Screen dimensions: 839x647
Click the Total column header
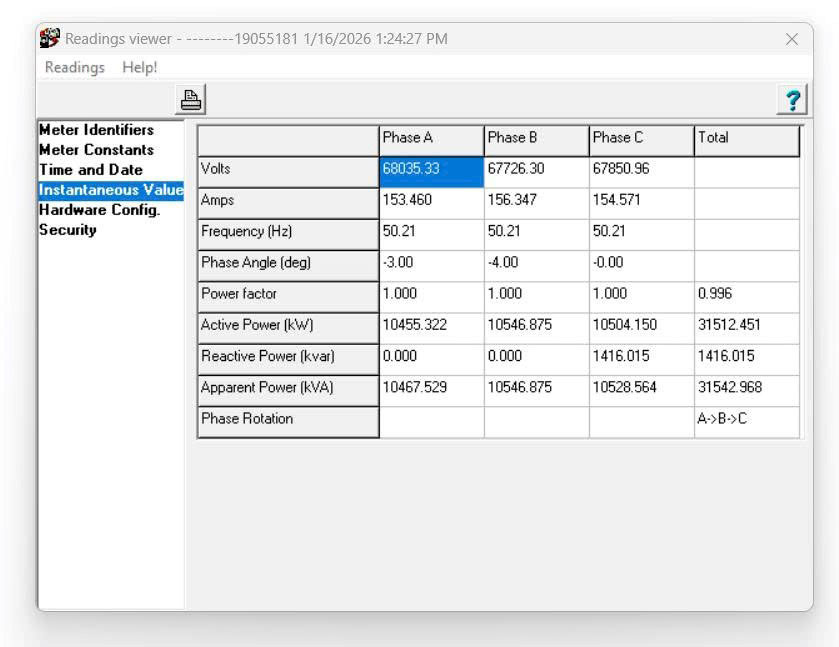click(x=746, y=139)
